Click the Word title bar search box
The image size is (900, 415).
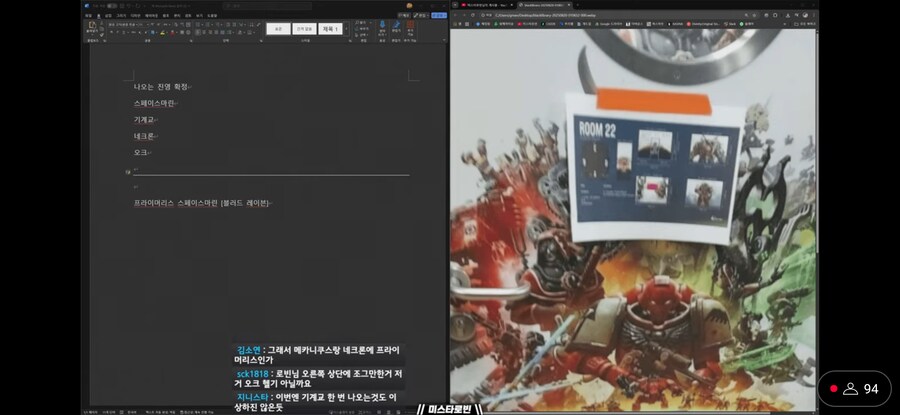[x=267, y=6]
